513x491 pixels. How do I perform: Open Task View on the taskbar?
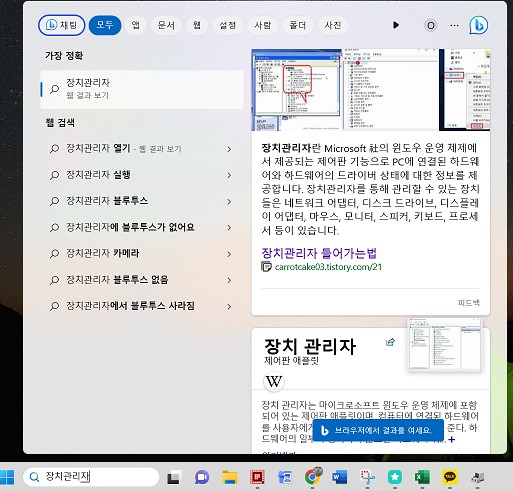click(174, 477)
